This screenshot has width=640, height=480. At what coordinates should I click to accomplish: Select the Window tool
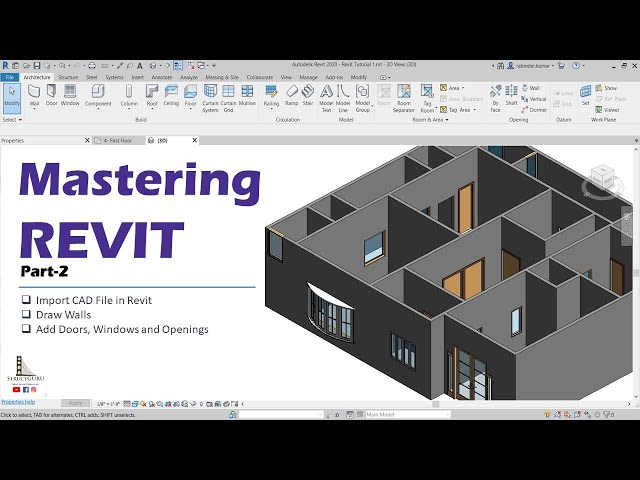pyautogui.click(x=70, y=95)
